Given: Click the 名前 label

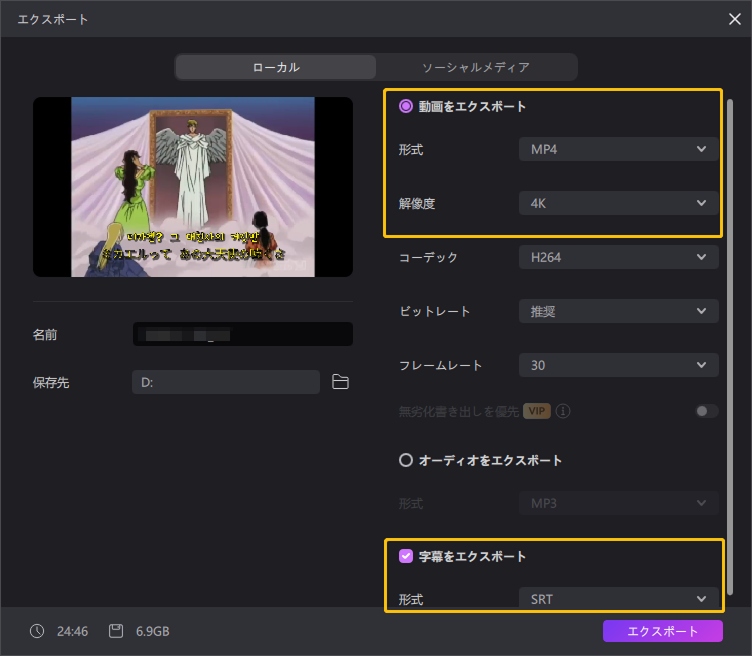Looking at the screenshot, I should (45, 334).
